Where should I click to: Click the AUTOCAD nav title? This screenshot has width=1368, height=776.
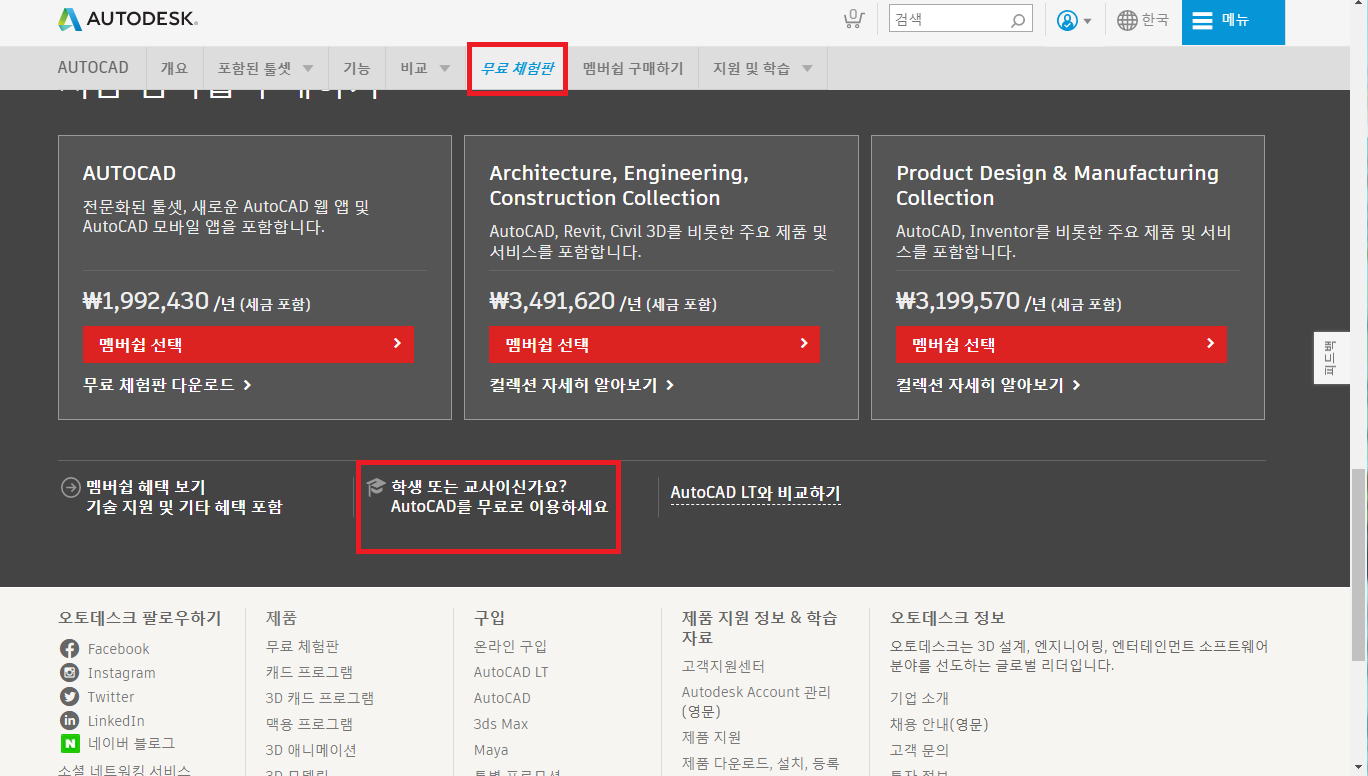click(x=93, y=68)
